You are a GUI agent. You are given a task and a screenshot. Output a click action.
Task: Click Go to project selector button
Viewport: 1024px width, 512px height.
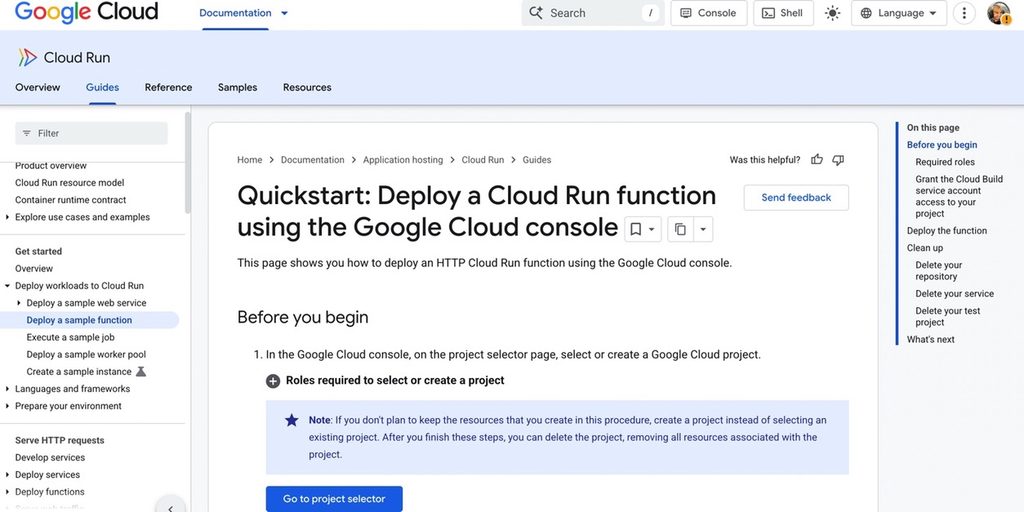pos(334,499)
